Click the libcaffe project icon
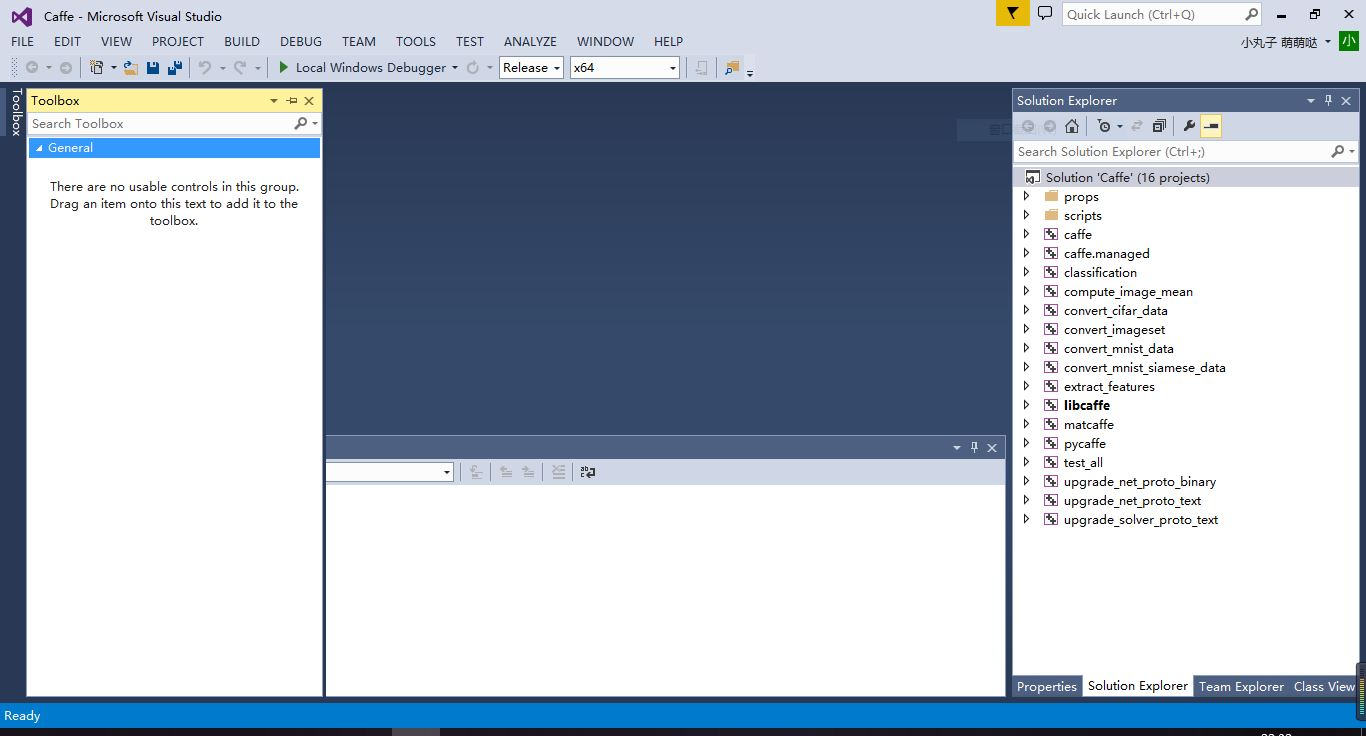This screenshot has width=1366, height=736. pos(1051,405)
